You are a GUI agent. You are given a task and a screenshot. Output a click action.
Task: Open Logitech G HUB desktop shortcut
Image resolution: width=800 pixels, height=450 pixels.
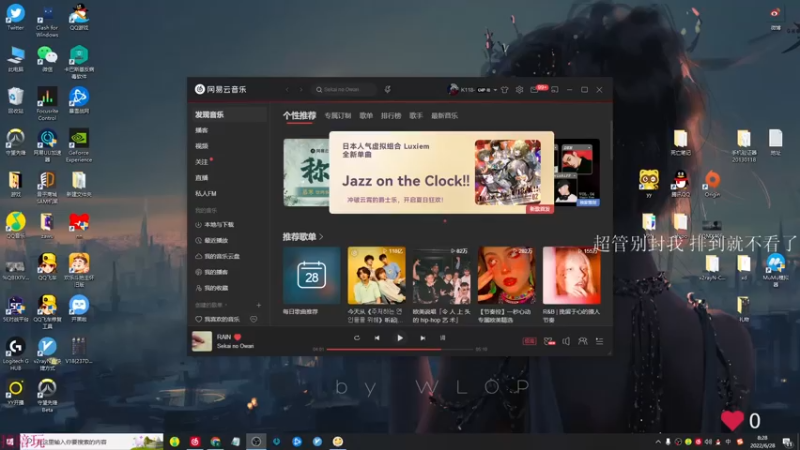pos(15,354)
